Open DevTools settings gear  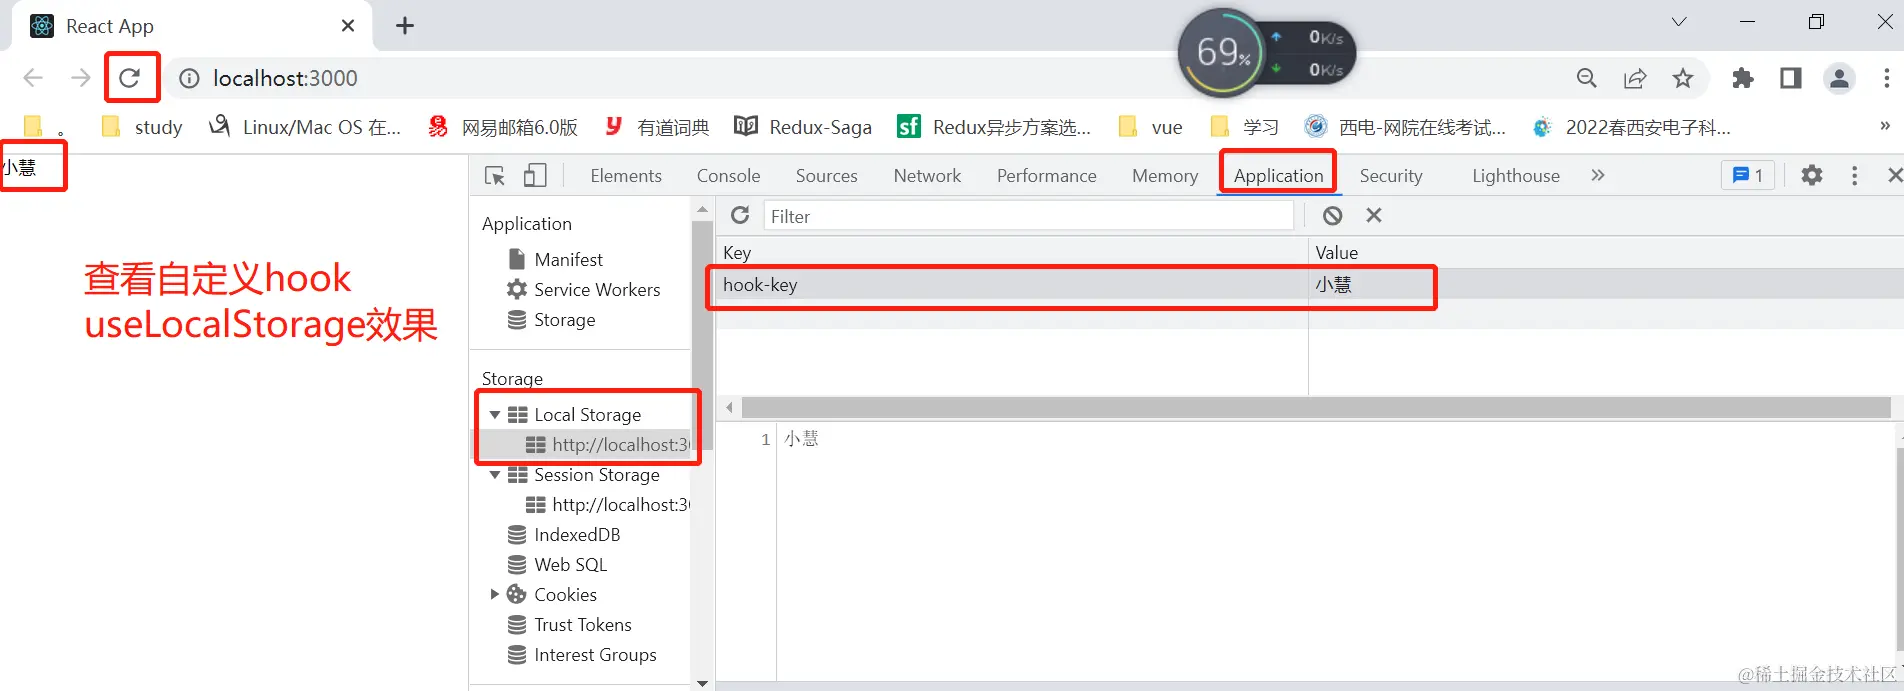[x=1812, y=175]
